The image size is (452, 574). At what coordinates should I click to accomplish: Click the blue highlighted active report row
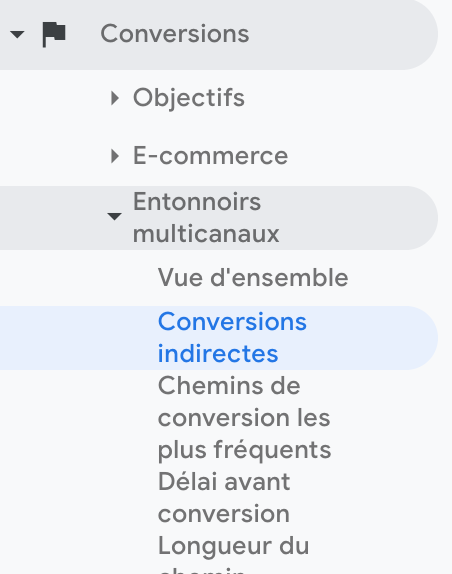point(219,338)
